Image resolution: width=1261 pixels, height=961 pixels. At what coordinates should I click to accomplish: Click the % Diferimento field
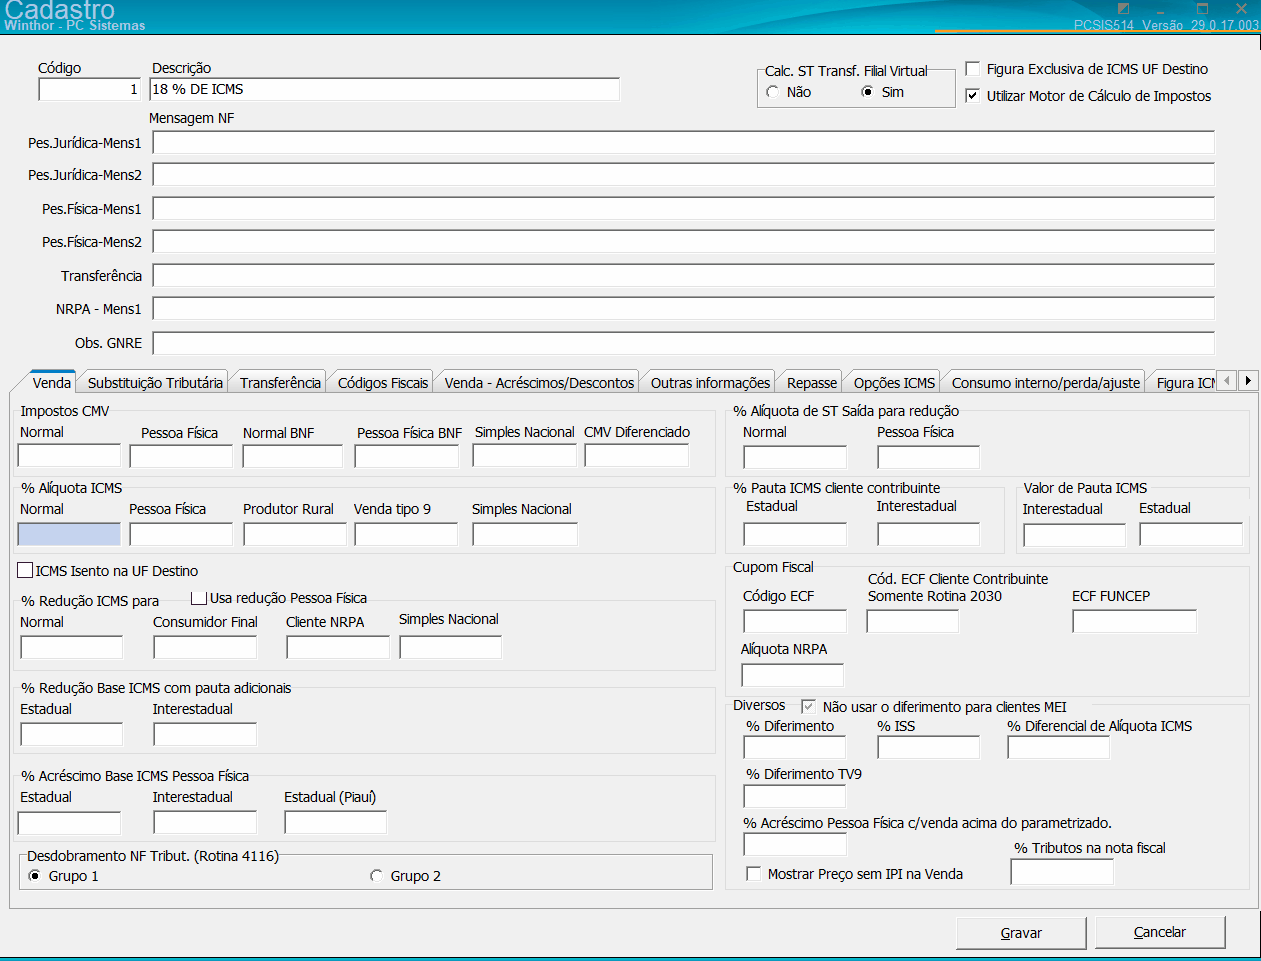coord(795,747)
